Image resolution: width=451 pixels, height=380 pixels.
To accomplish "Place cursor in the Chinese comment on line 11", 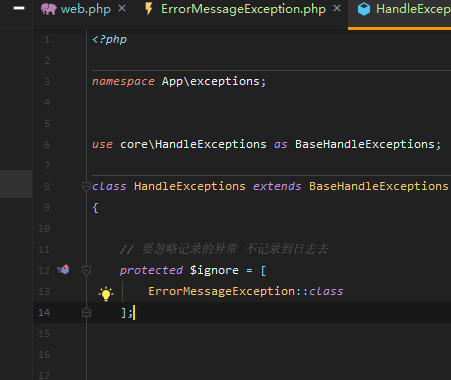I will pos(235,249).
